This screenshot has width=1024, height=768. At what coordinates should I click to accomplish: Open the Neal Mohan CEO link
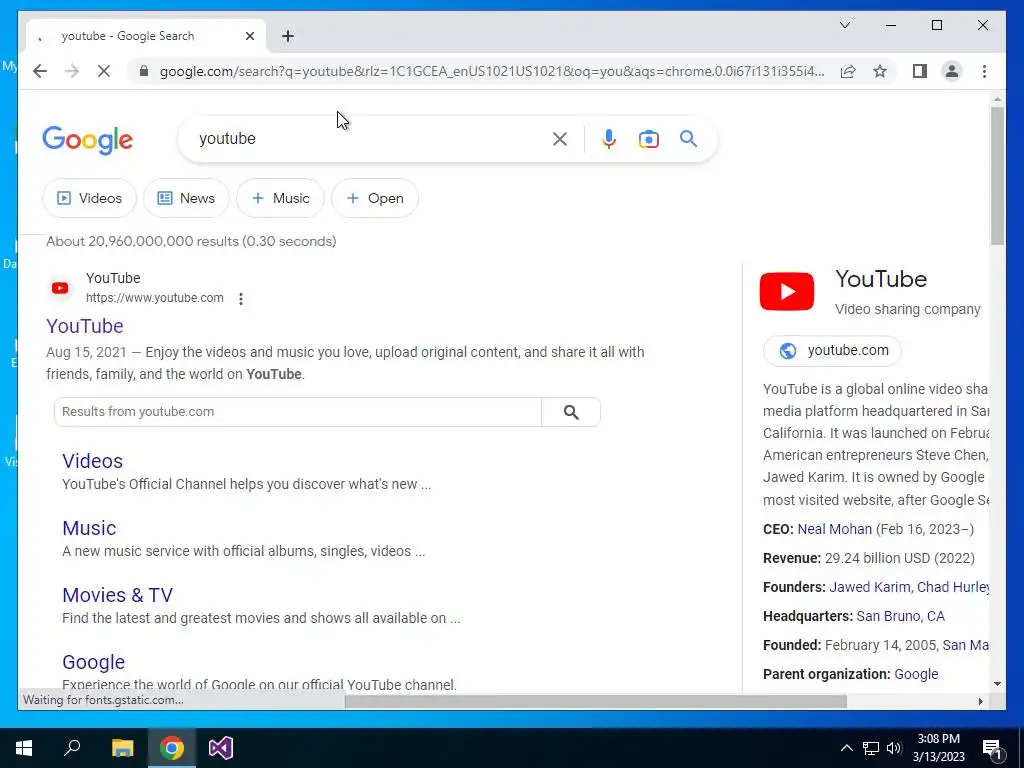tap(835, 529)
